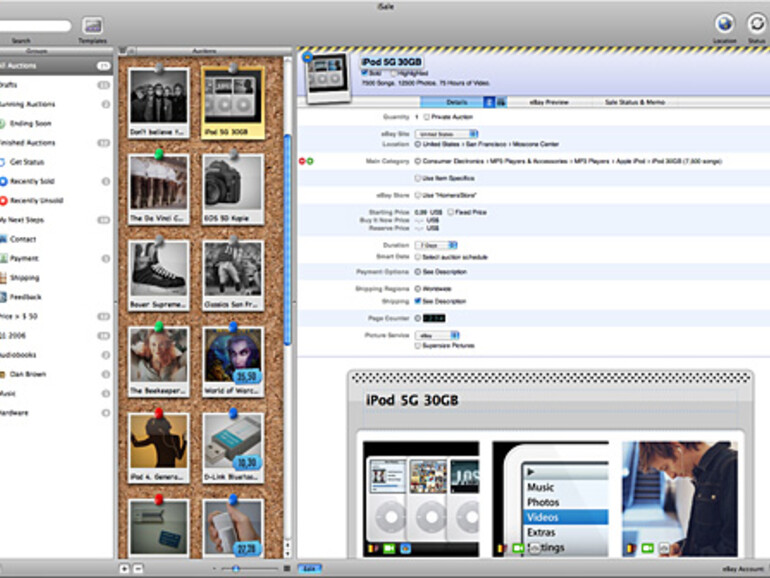Enable the Supersize Pictures checkbox
The width and height of the screenshot is (770, 578).
click(418, 346)
